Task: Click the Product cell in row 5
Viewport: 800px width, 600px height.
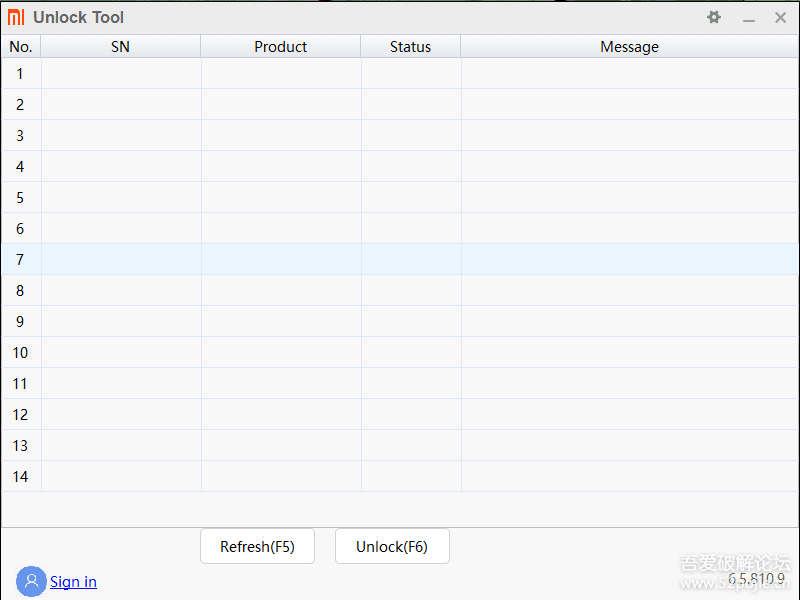Action: pos(280,198)
